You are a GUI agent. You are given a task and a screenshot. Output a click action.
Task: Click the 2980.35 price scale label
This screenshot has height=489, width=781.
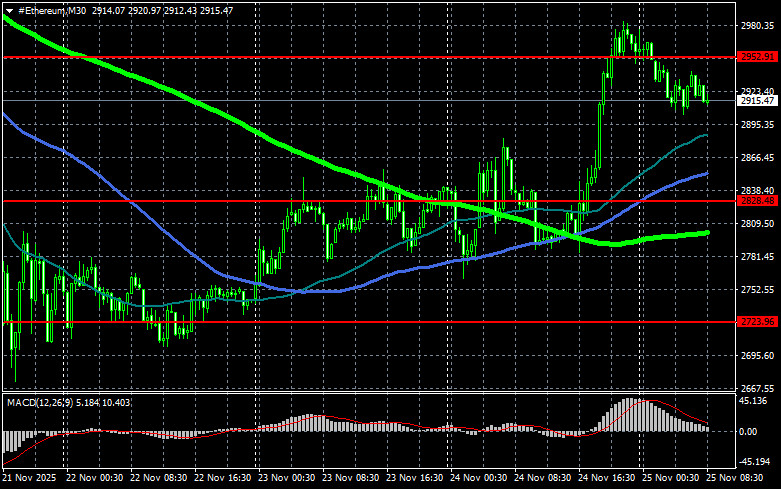[x=757, y=25]
